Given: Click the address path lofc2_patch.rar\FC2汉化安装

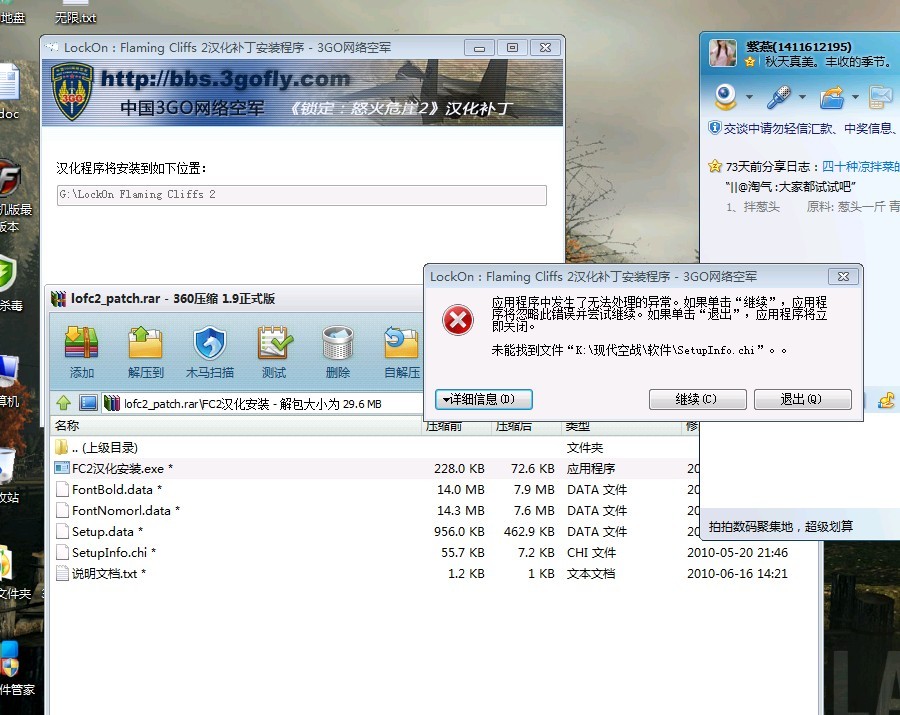Looking at the screenshot, I should pos(196,404).
